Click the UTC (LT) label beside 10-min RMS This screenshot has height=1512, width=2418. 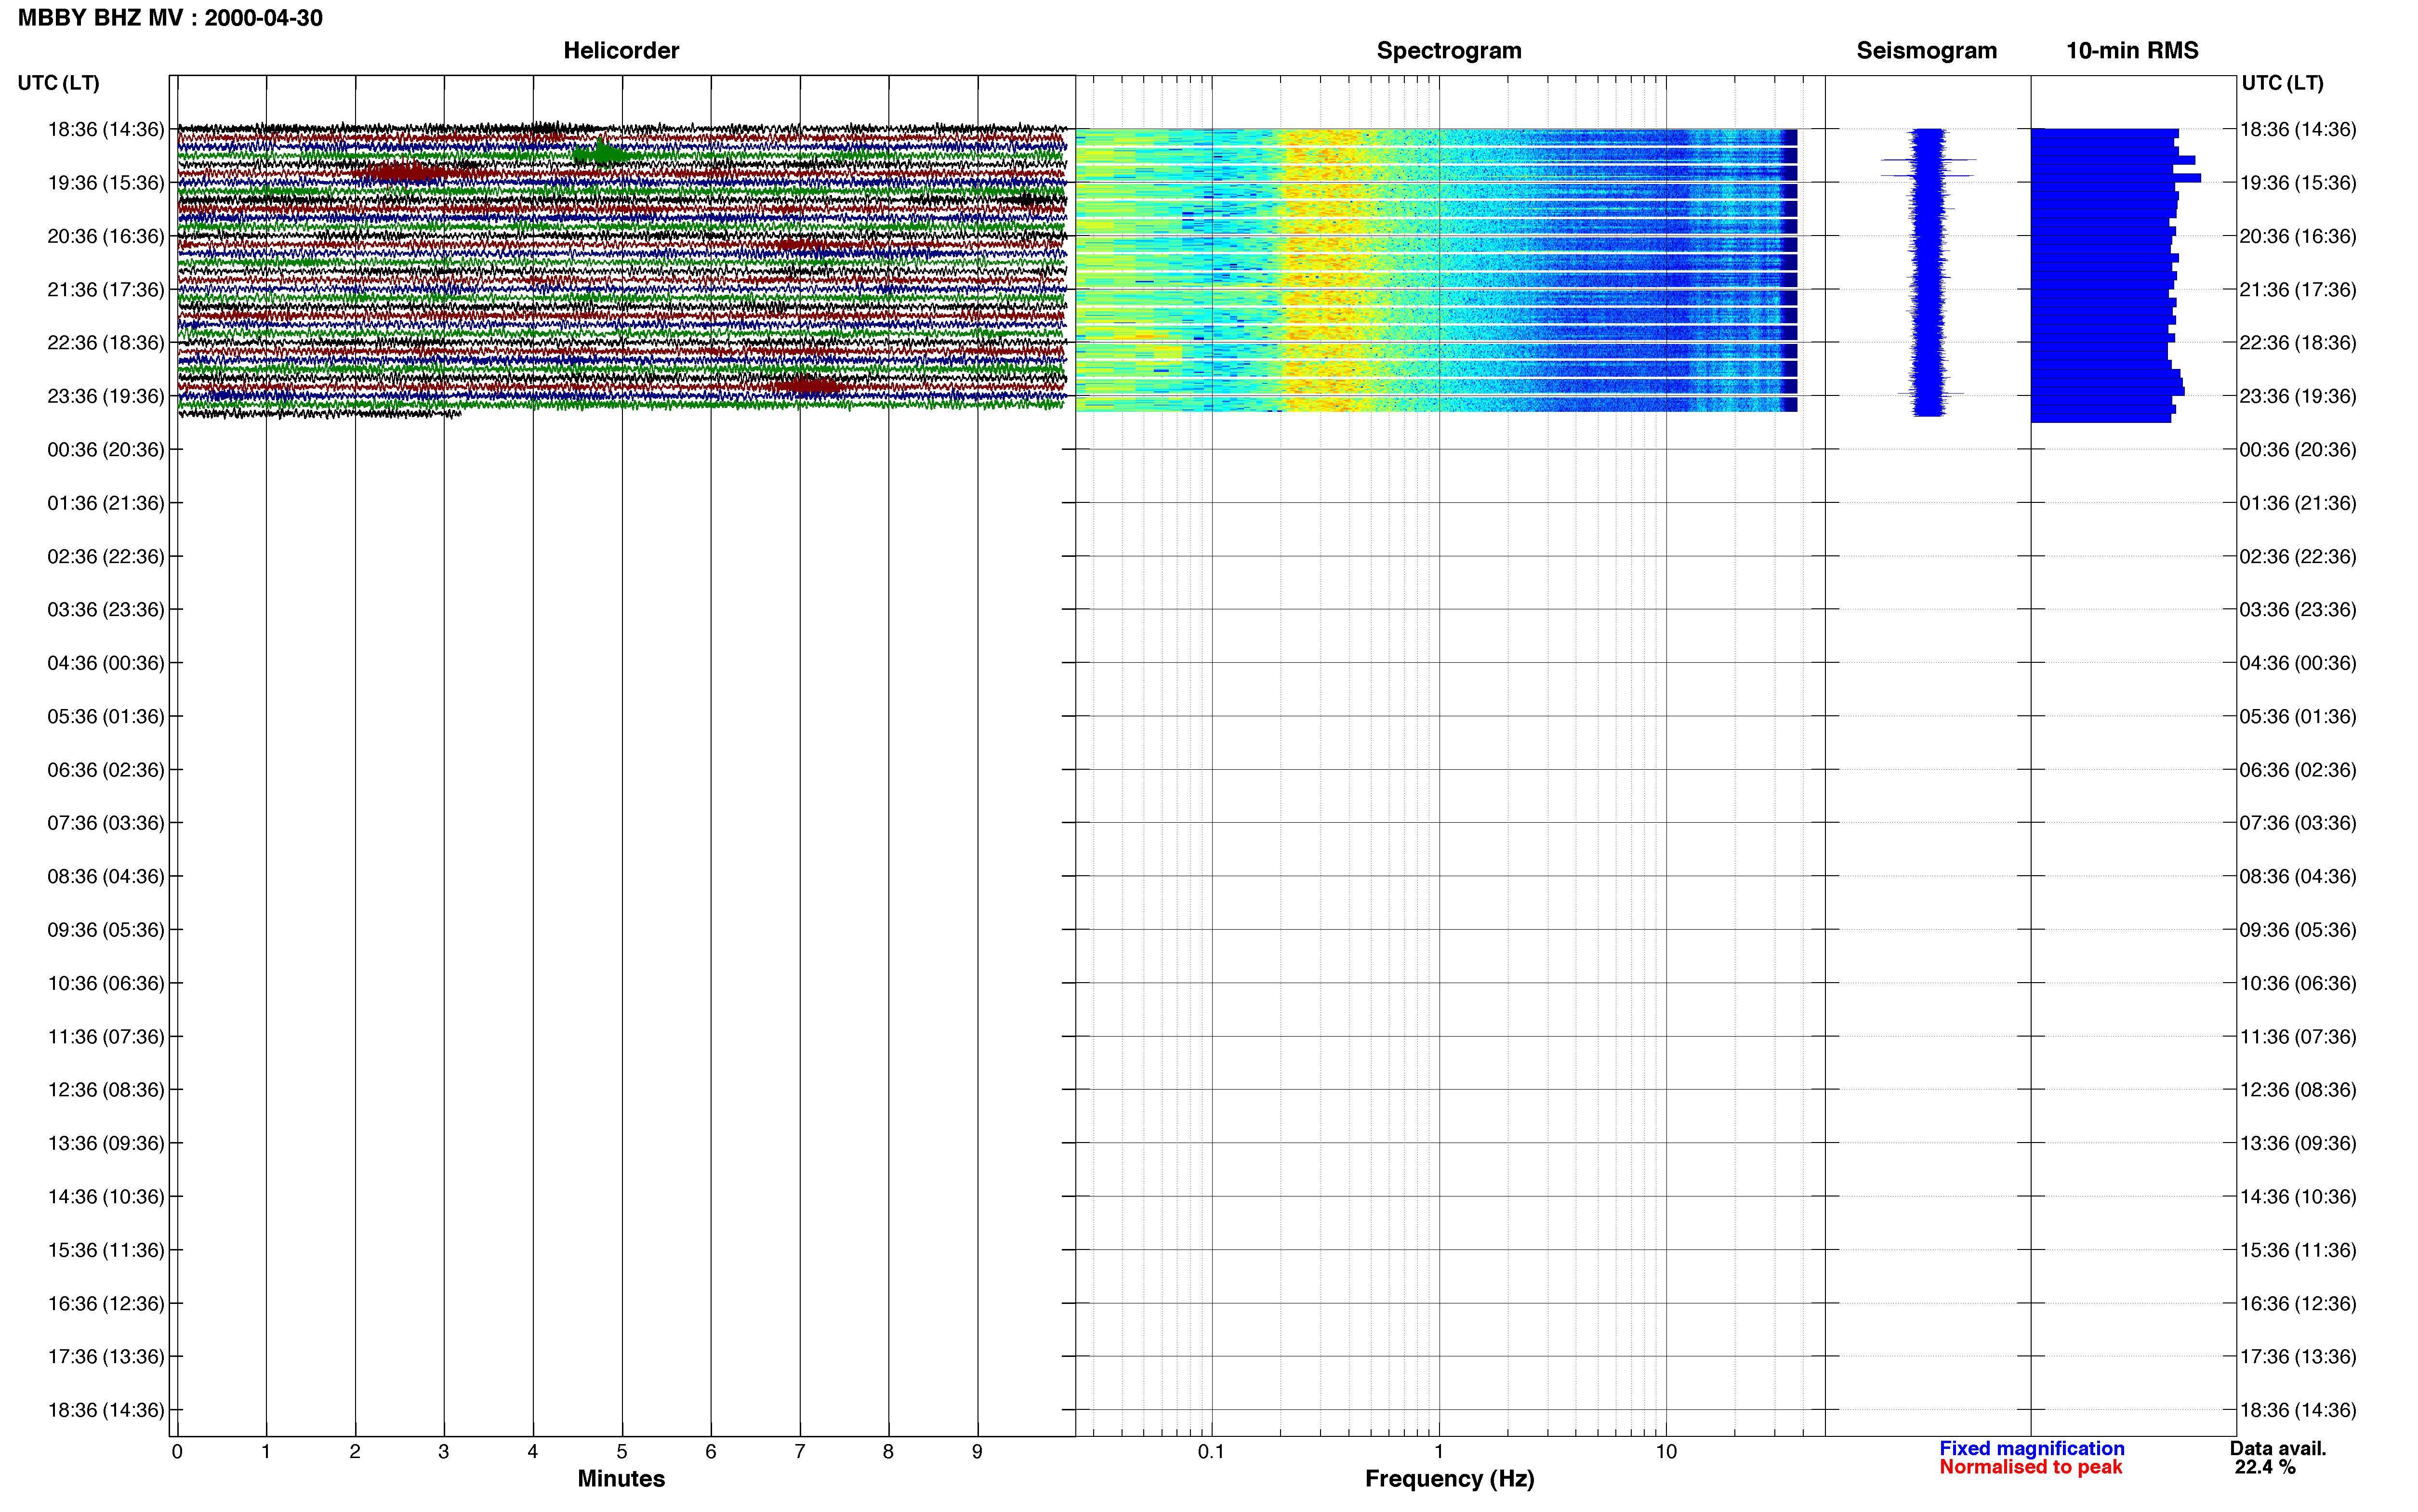click(2282, 83)
